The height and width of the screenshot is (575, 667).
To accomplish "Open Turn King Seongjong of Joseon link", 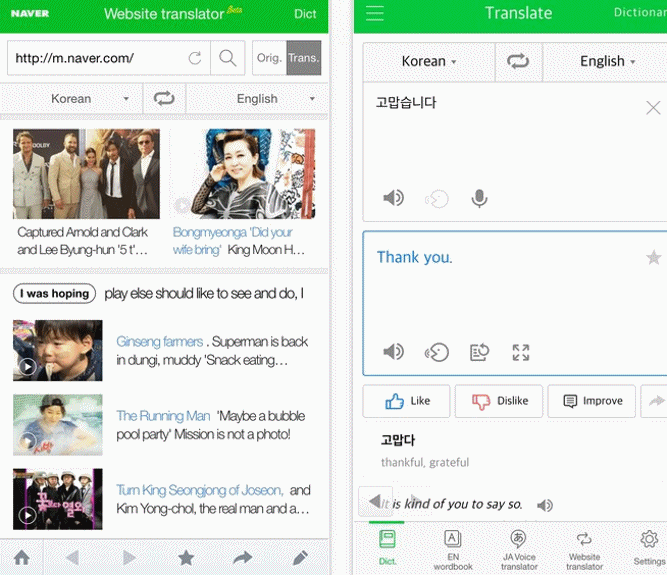I will (200, 490).
